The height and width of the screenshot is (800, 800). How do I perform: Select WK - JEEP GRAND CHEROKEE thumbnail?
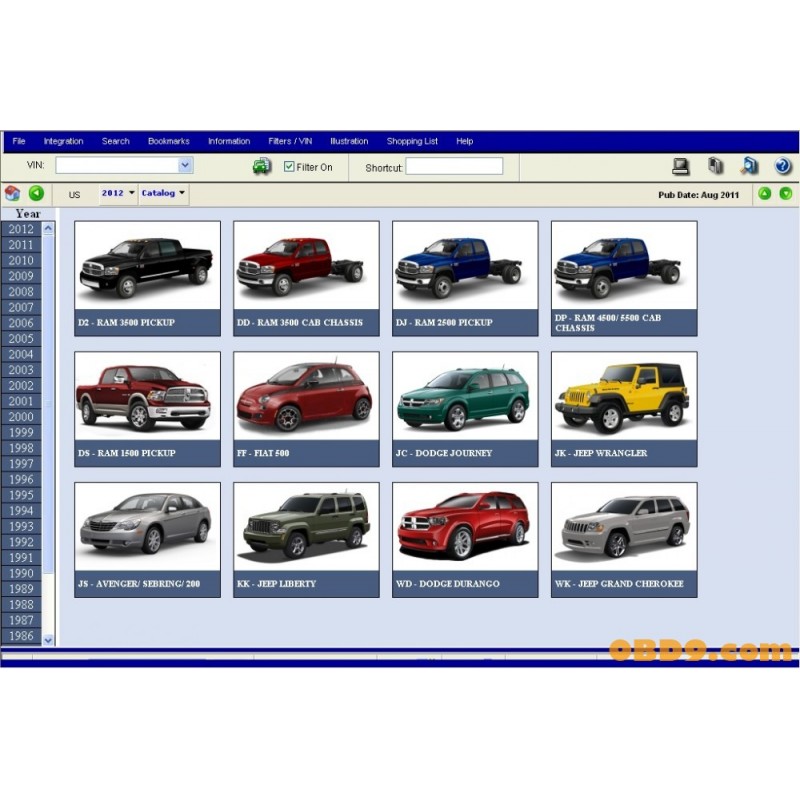[x=624, y=540]
